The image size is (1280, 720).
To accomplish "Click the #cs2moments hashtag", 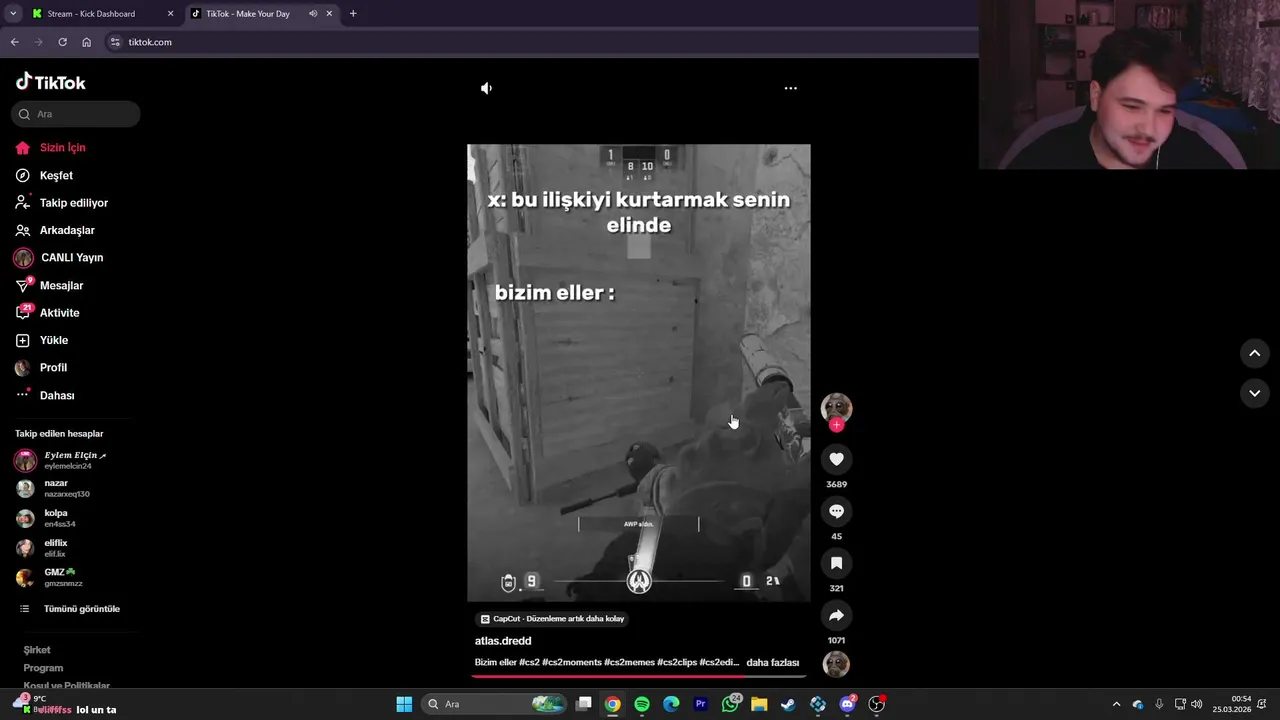I will (x=572, y=662).
